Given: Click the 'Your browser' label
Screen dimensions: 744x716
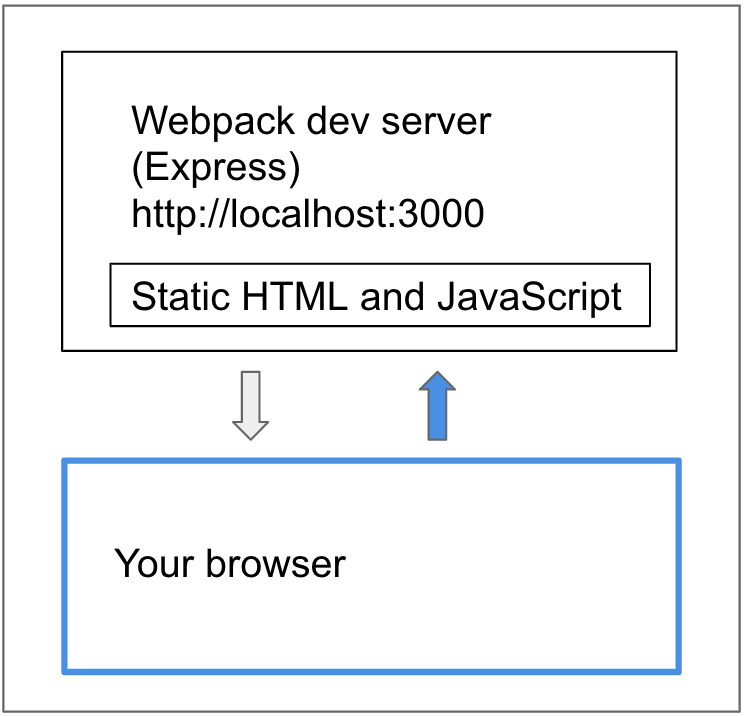Looking at the screenshot, I should (x=230, y=563).
